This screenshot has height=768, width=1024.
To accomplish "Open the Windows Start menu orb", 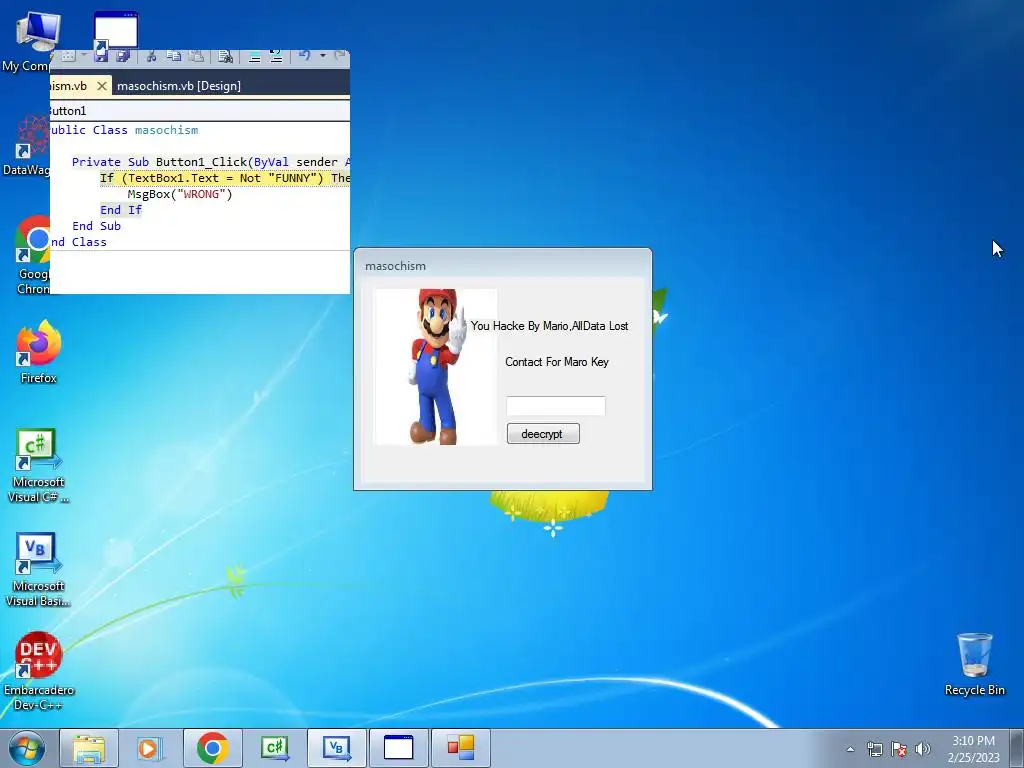I will coord(27,748).
